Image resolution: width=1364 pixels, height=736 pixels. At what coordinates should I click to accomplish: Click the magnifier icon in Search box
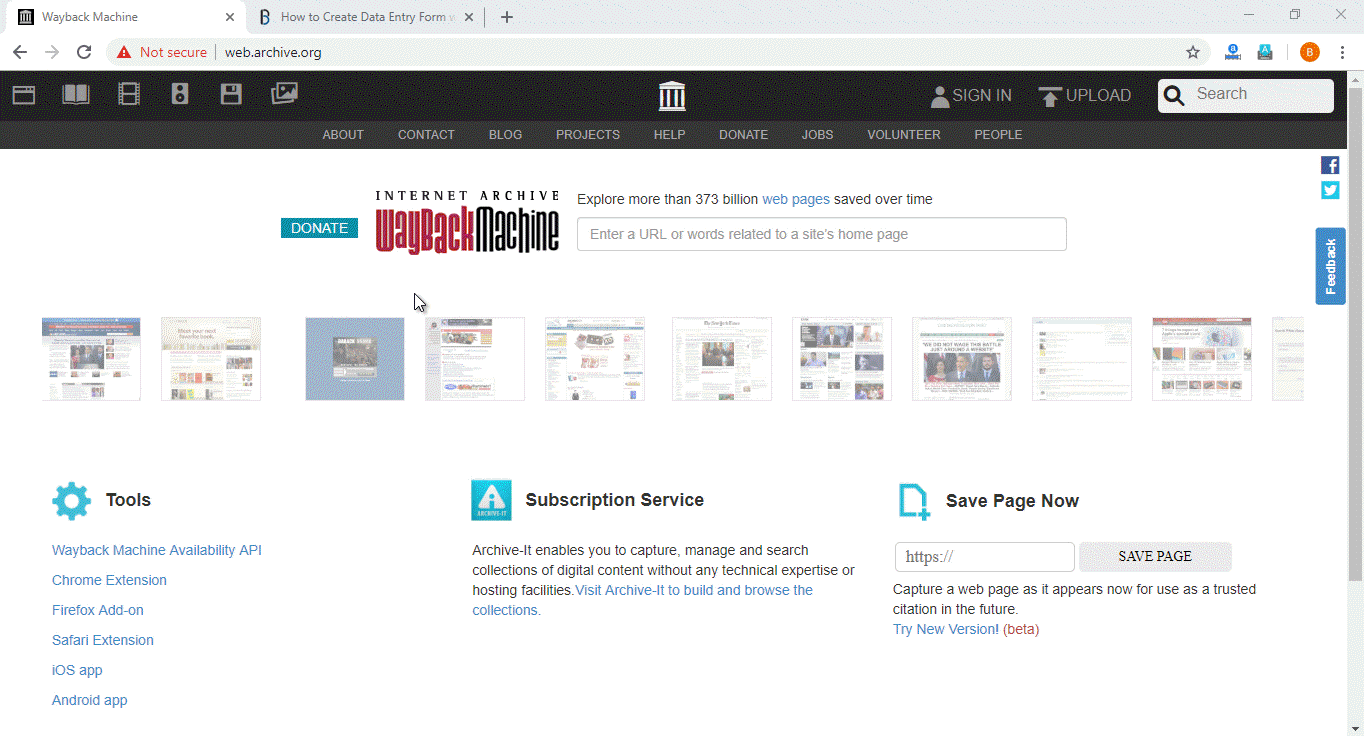1174,95
